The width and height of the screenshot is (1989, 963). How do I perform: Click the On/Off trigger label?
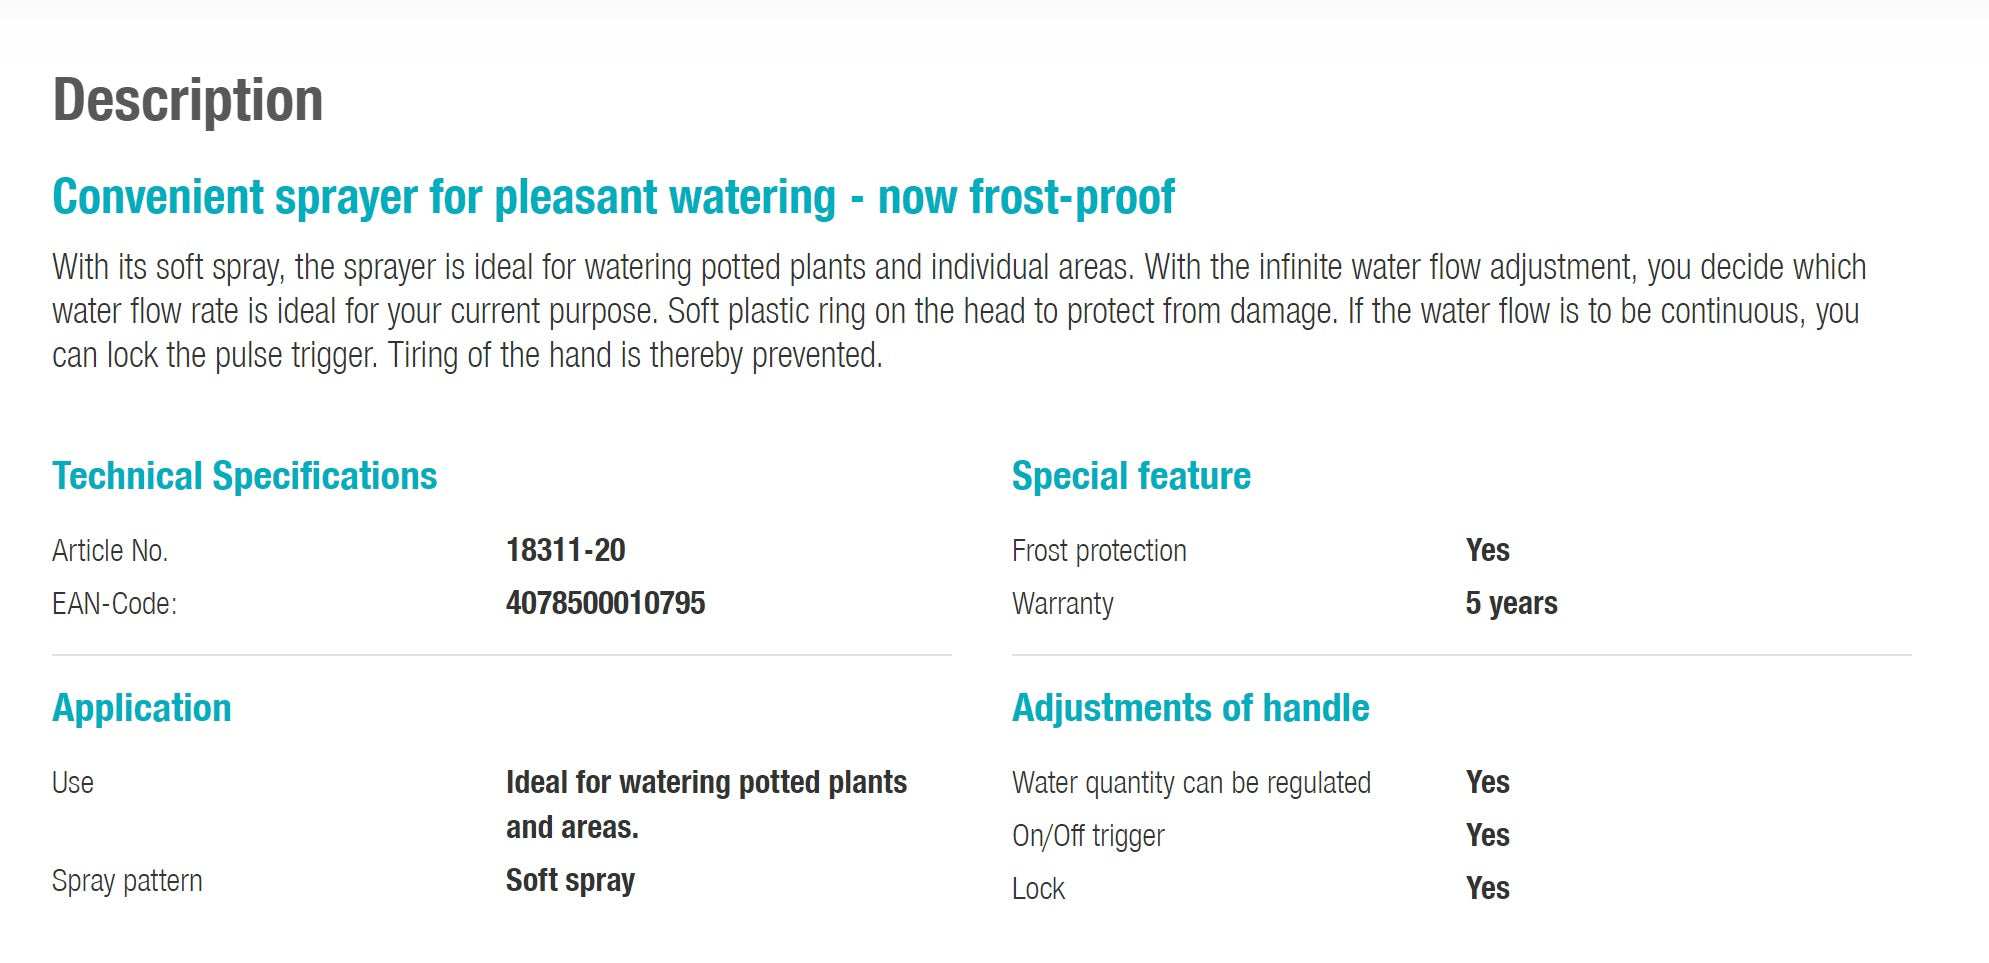tap(1088, 836)
